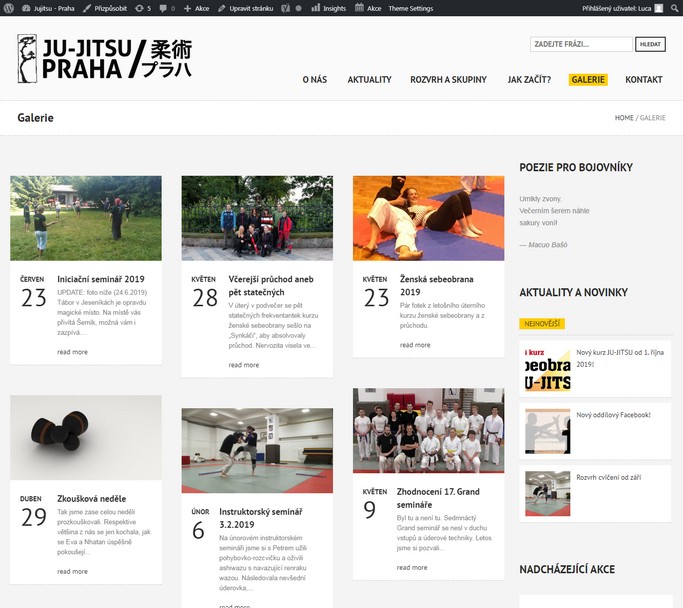The width and height of the screenshot is (683, 608).
Task: Click the admin bar search magnifier
Action: 674,8
